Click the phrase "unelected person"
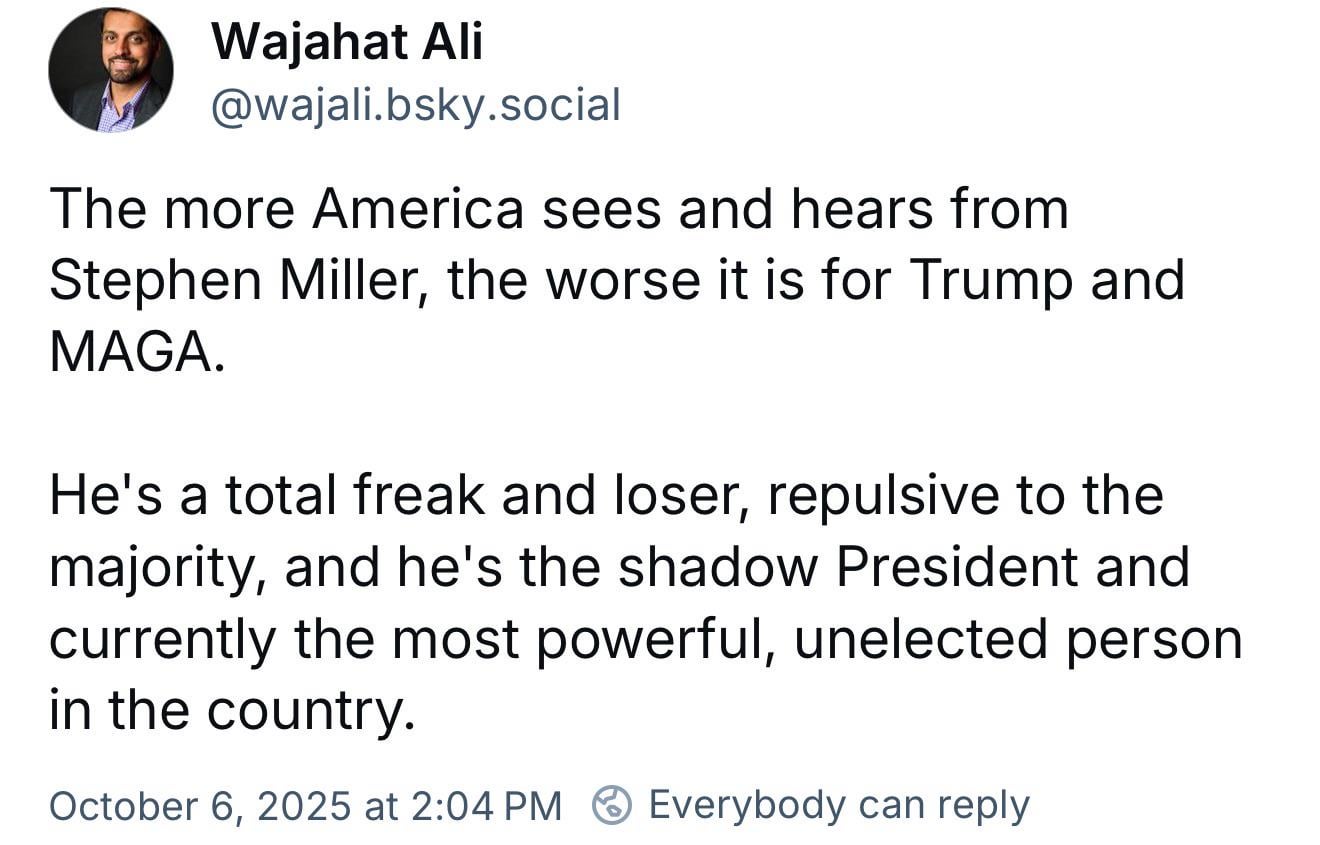Image resolution: width=1320 pixels, height=845 pixels. (1018, 640)
